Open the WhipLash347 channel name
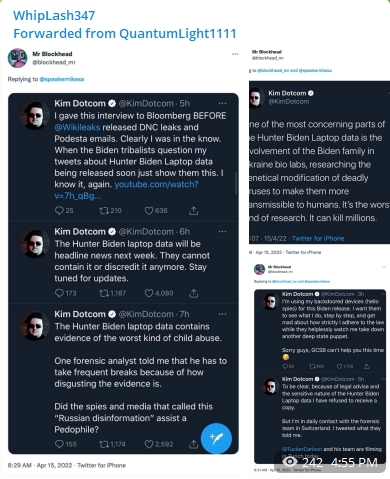The image size is (390, 479). pyautogui.click(x=54, y=15)
